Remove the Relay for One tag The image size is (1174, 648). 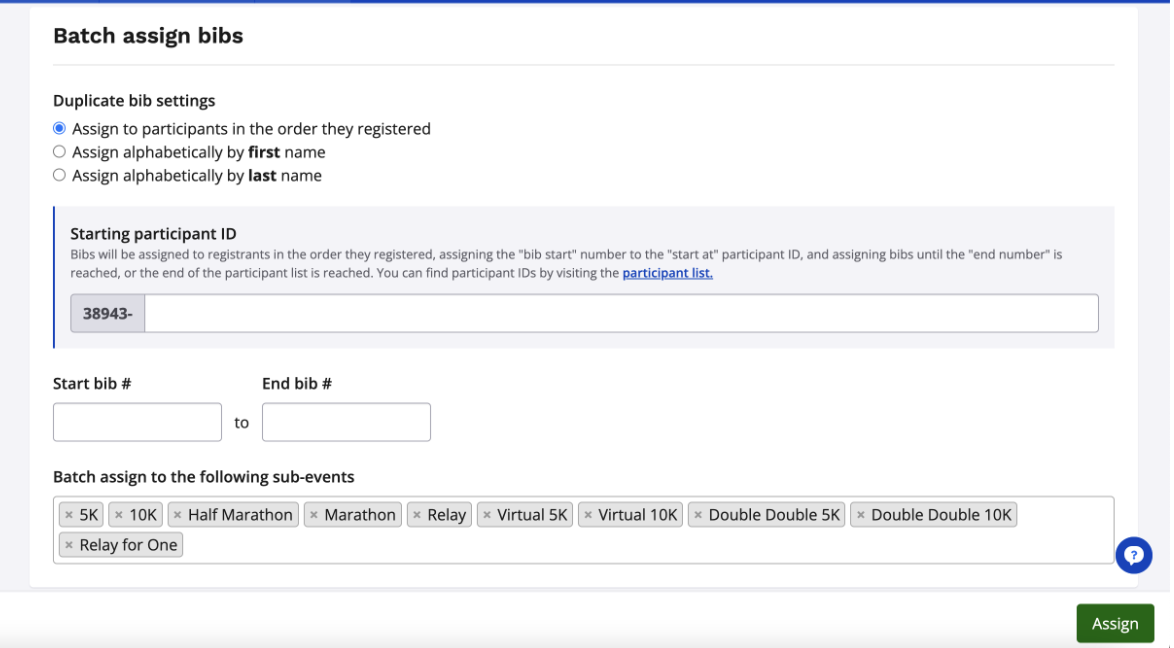[69, 545]
